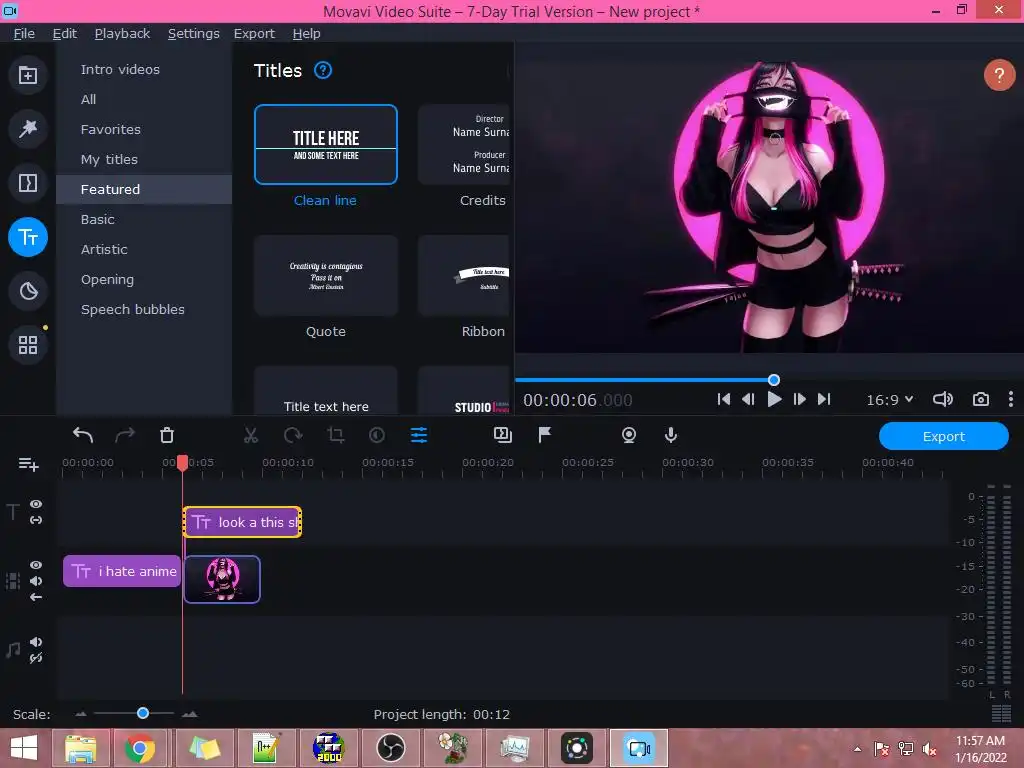Open Google Chrome from the taskbar
Viewport: 1024px width, 768px height.
(x=140, y=748)
